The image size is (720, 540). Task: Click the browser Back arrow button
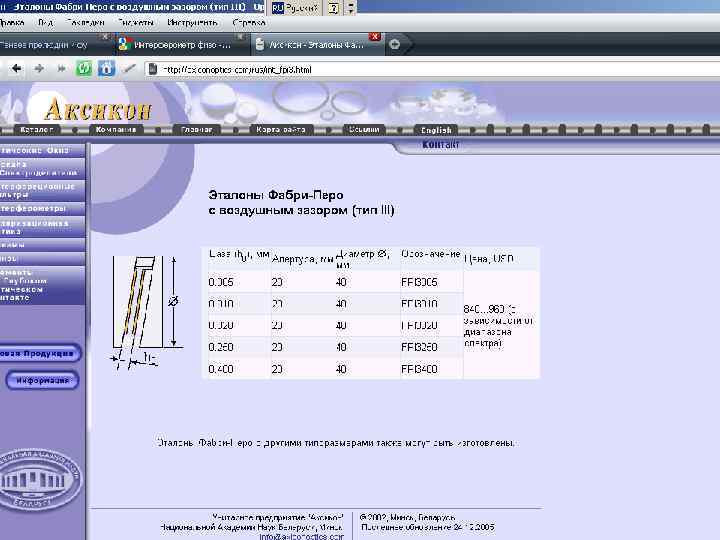17,69
